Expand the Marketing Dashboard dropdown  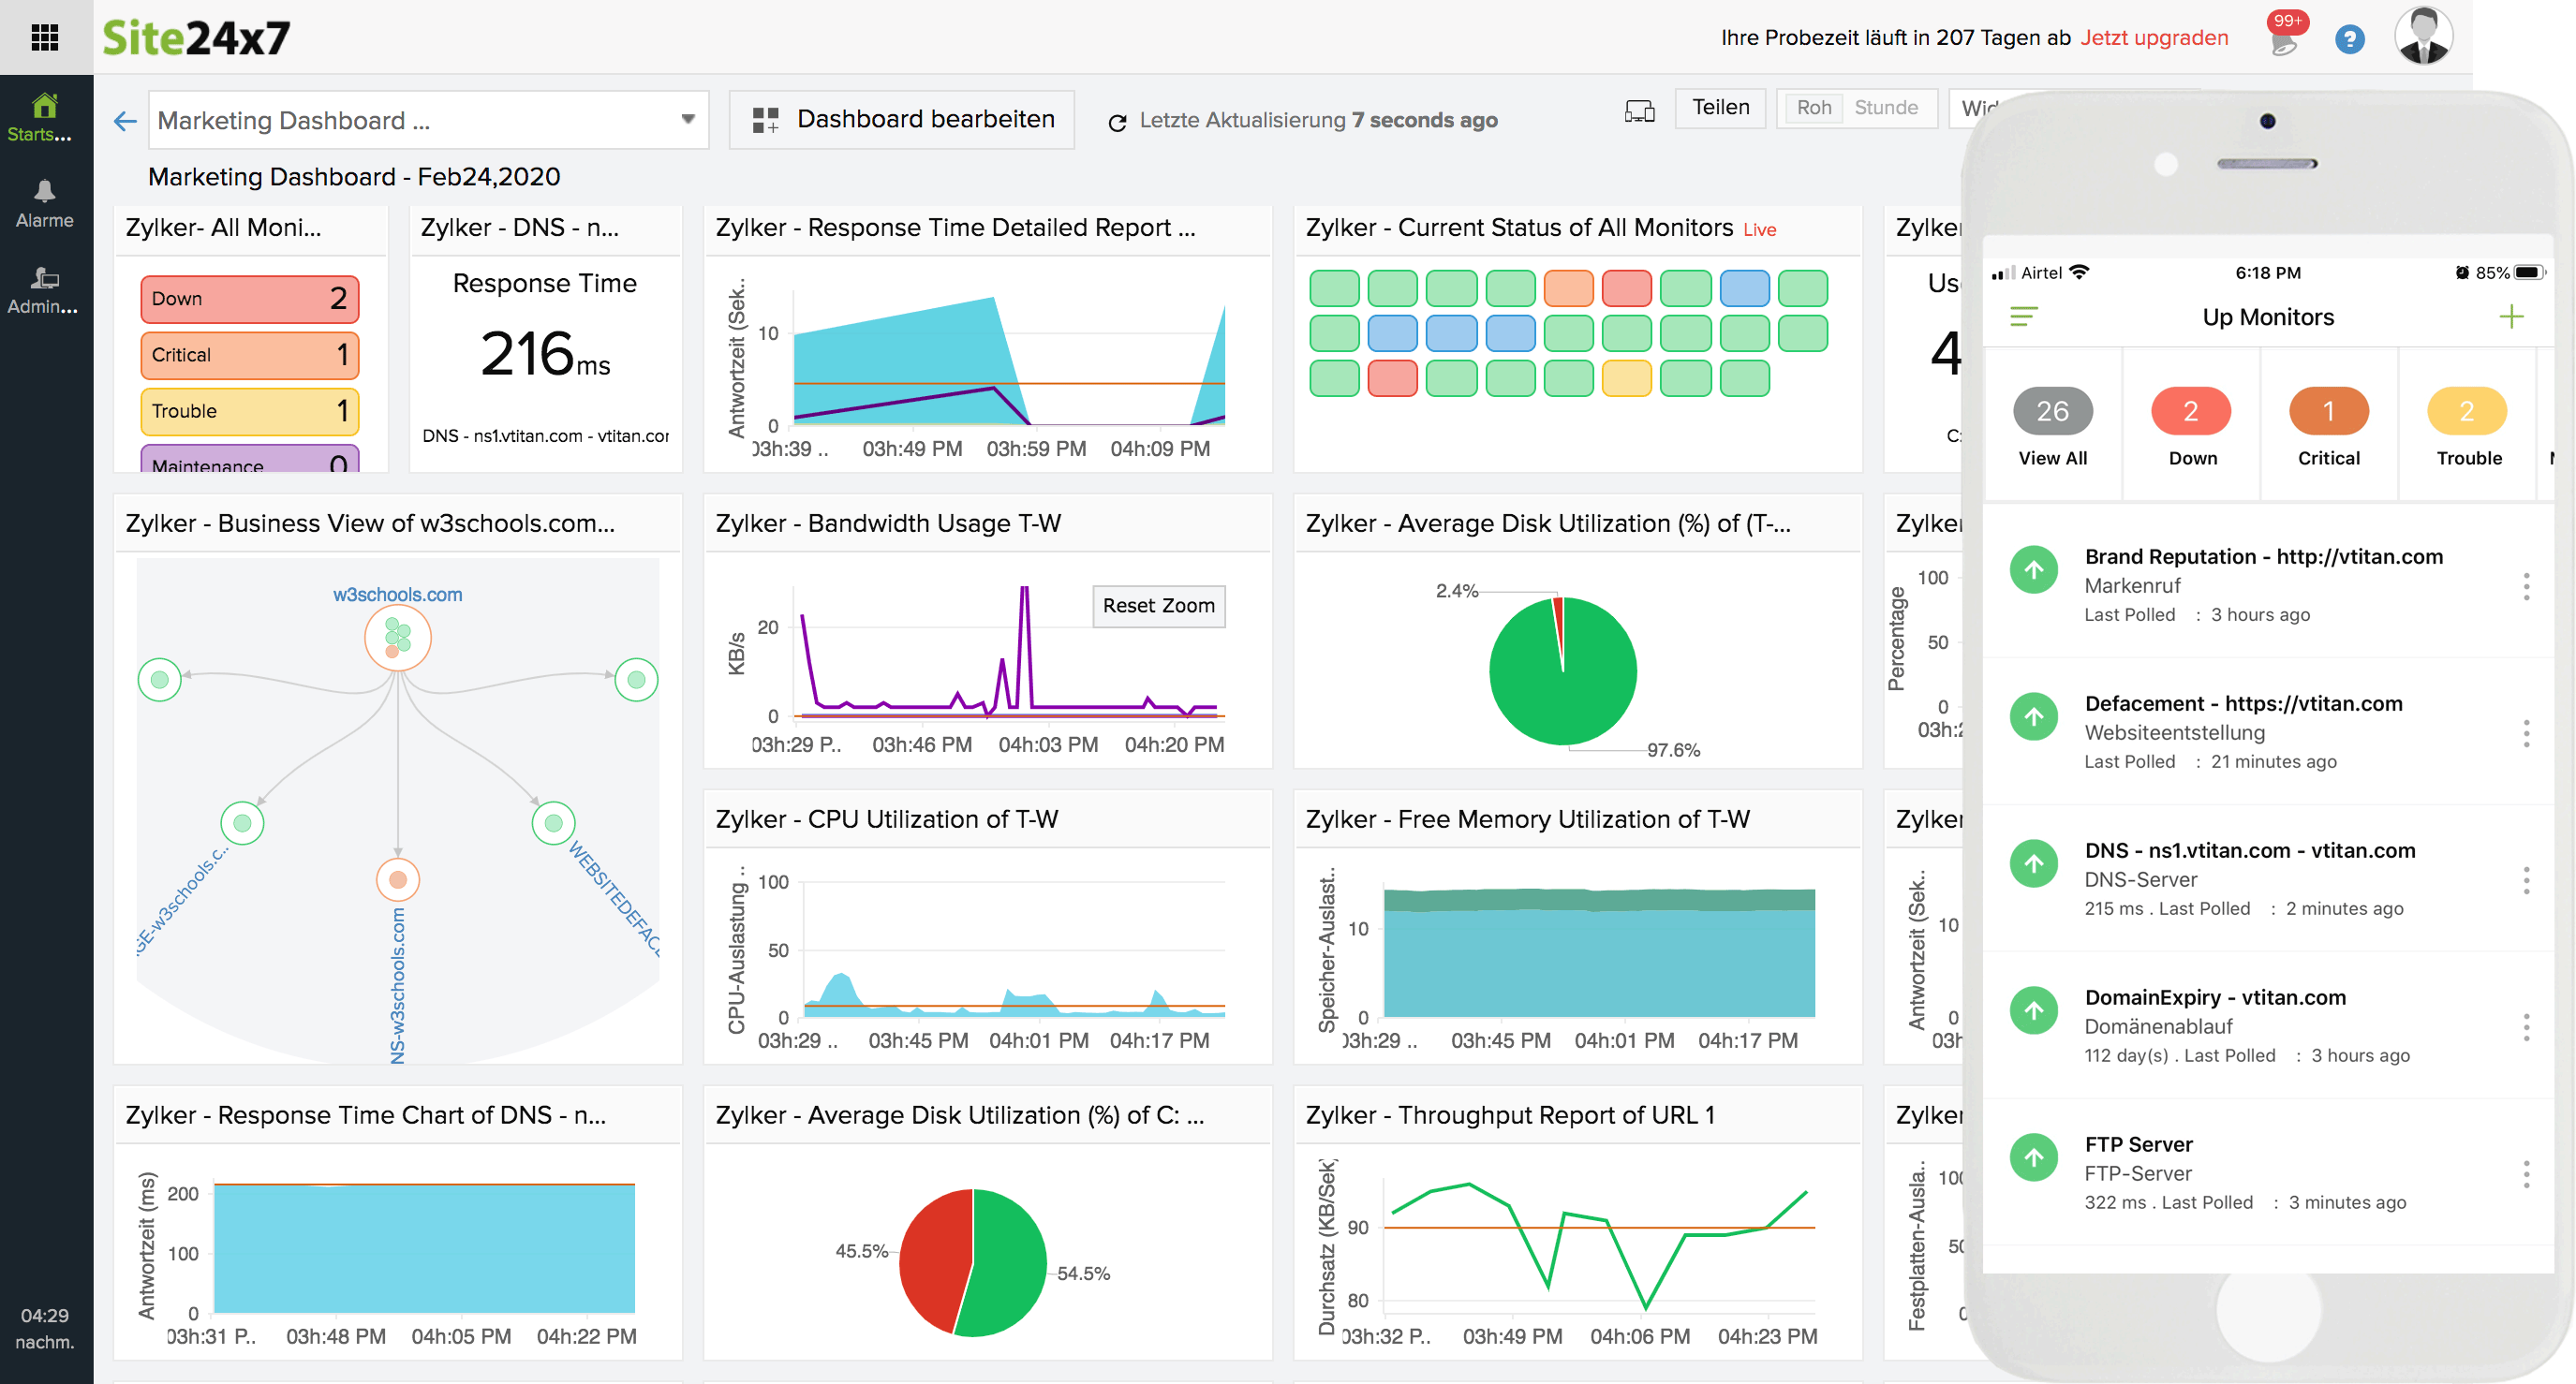(x=687, y=119)
